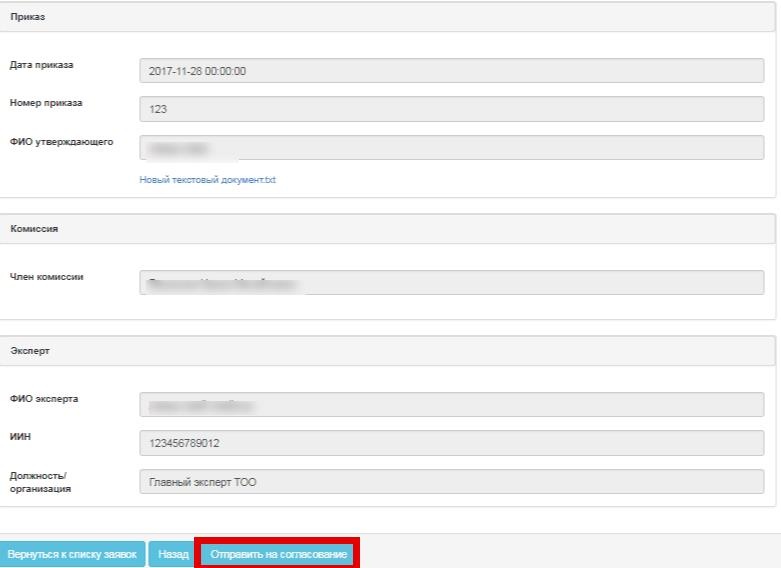Click the 'Дата приказа' label
Viewport: 781px width, 568px height.
[41, 65]
